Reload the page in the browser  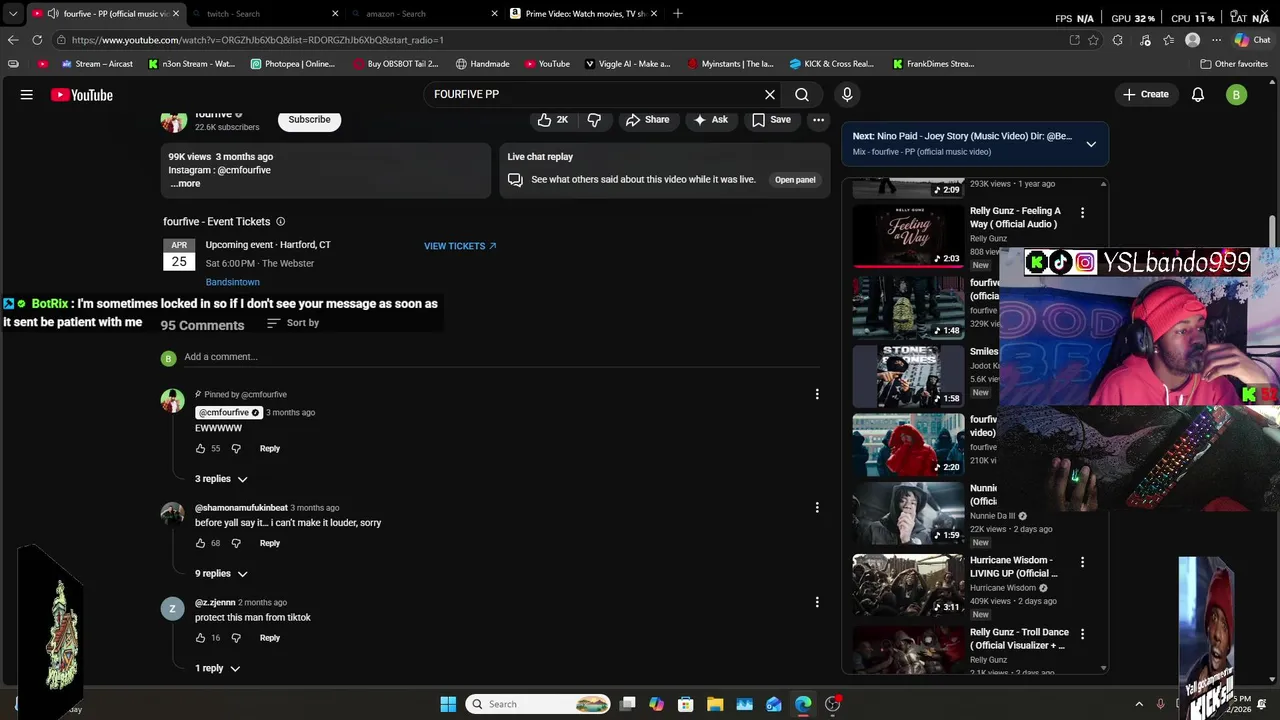point(37,40)
